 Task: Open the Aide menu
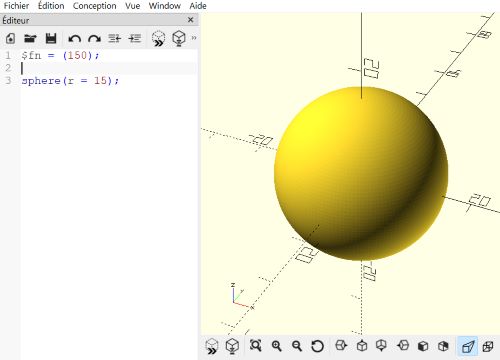[198, 6]
